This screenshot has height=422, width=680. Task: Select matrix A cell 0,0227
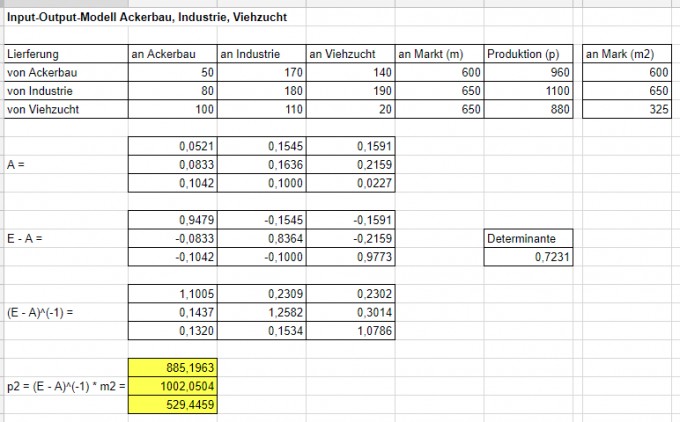(350, 183)
